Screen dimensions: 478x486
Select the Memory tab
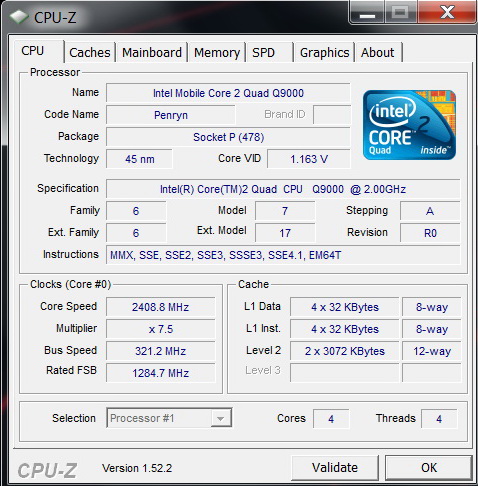click(217, 52)
